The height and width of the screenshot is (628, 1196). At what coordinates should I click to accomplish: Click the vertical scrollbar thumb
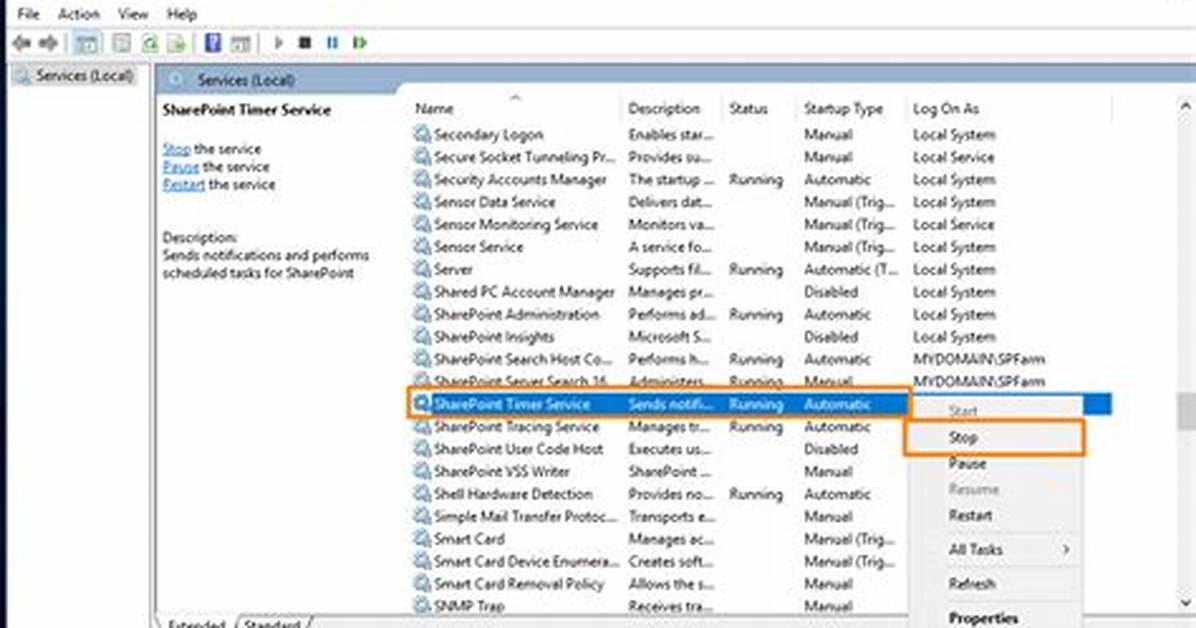click(x=1186, y=412)
